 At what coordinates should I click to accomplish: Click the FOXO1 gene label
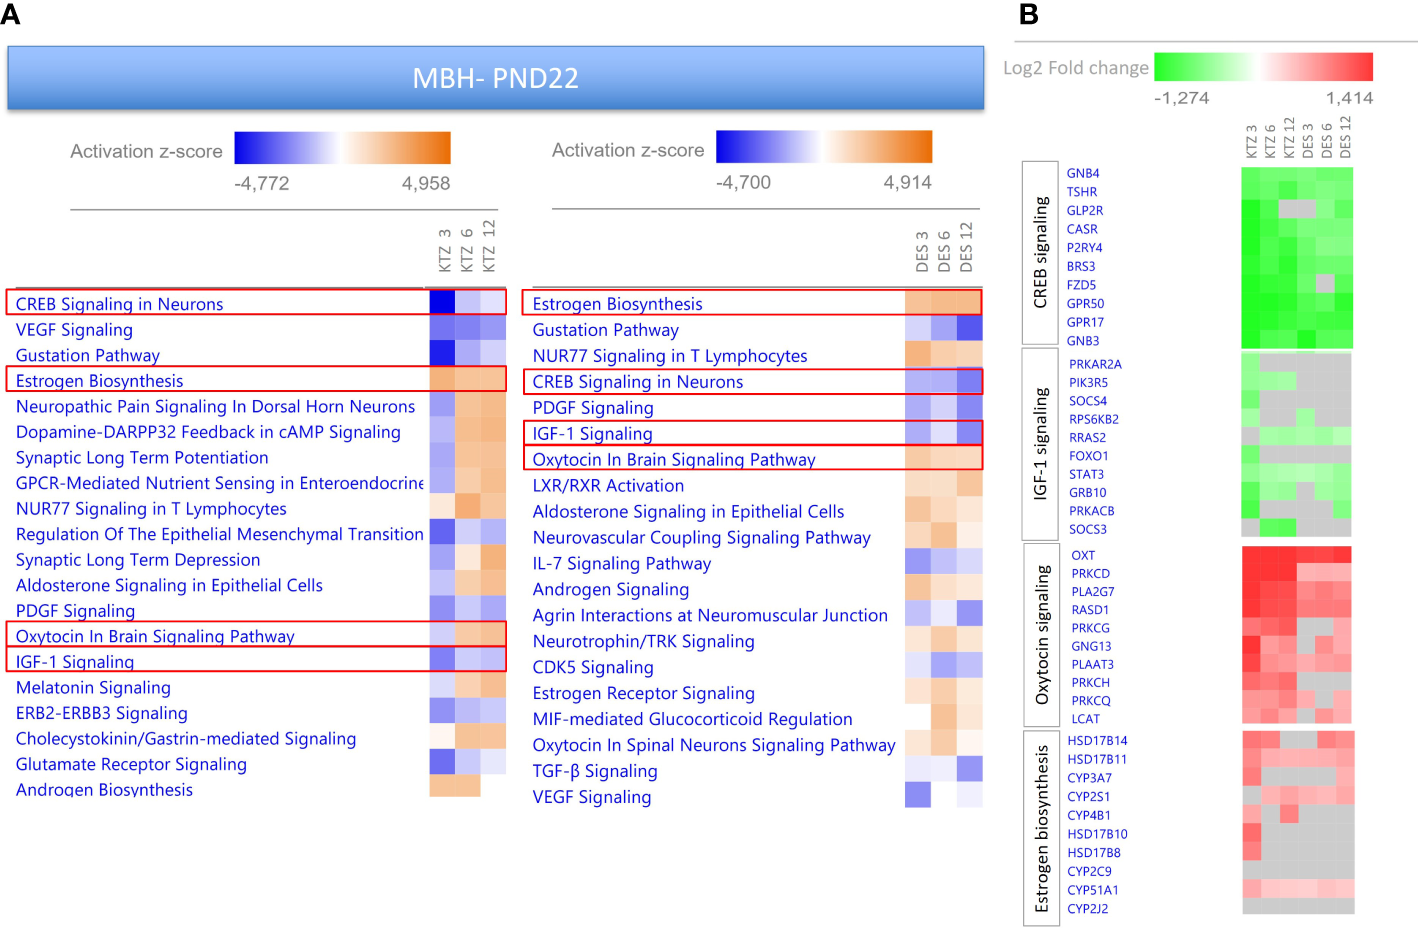[1088, 456]
